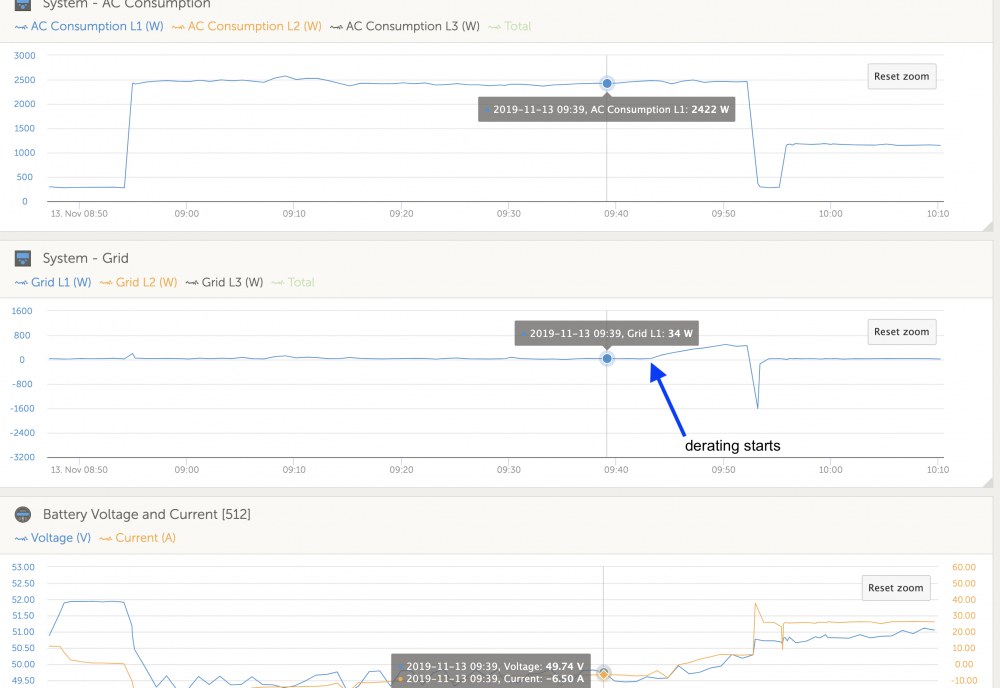Click the 60.00 value on battery current axis
The height and width of the screenshot is (688, 1000).
coord(964,567)
